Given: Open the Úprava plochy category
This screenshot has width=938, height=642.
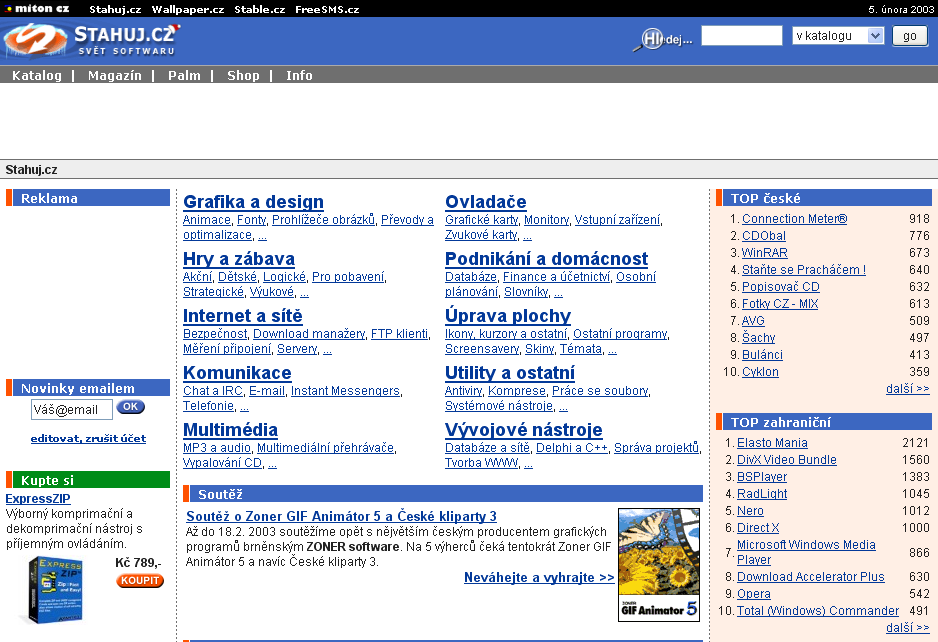Looking at the screenshot, I should [x=508, y=315].
